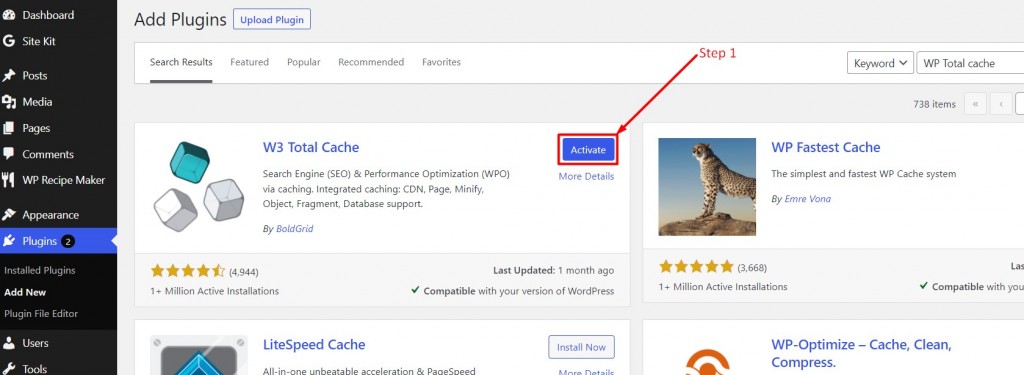This screenshot has width=1024, height=375.
Task: Open Installed Plugins submenu item
Action: click(40, 270)
